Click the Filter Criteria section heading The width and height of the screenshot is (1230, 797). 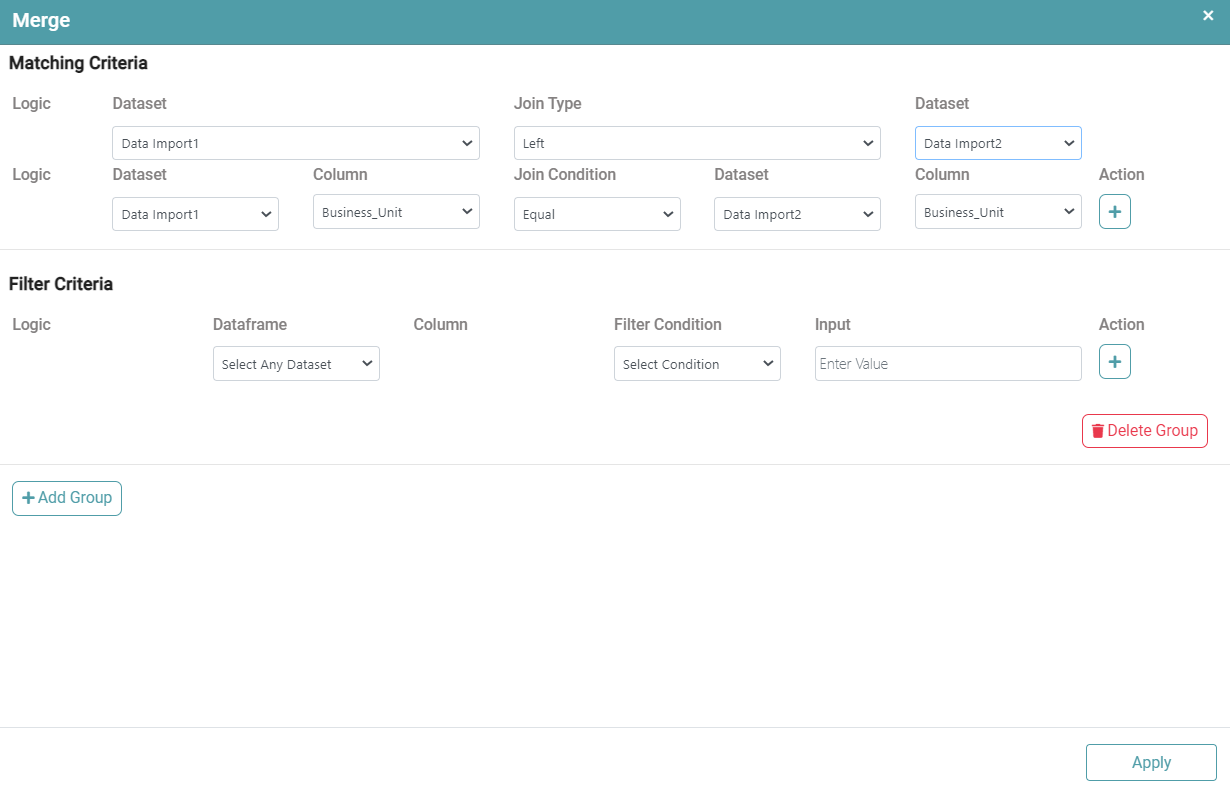click(61, 284)
